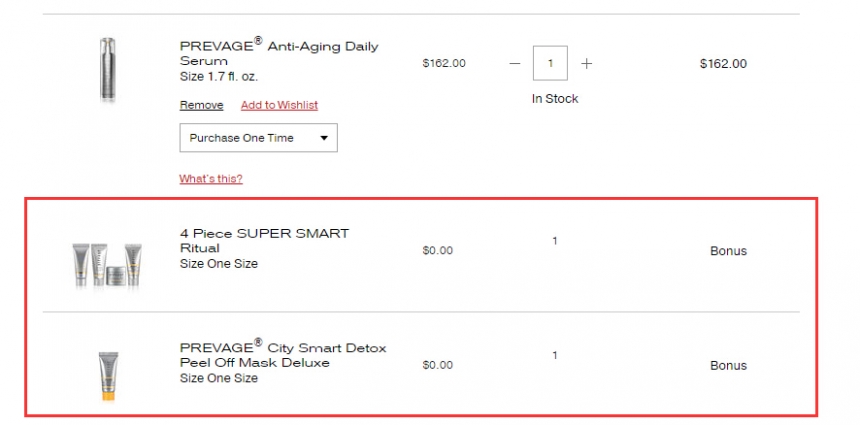Screen dimensions: 860x425
Task: Click the serum quantity input box
Action: tap(550, 63)
